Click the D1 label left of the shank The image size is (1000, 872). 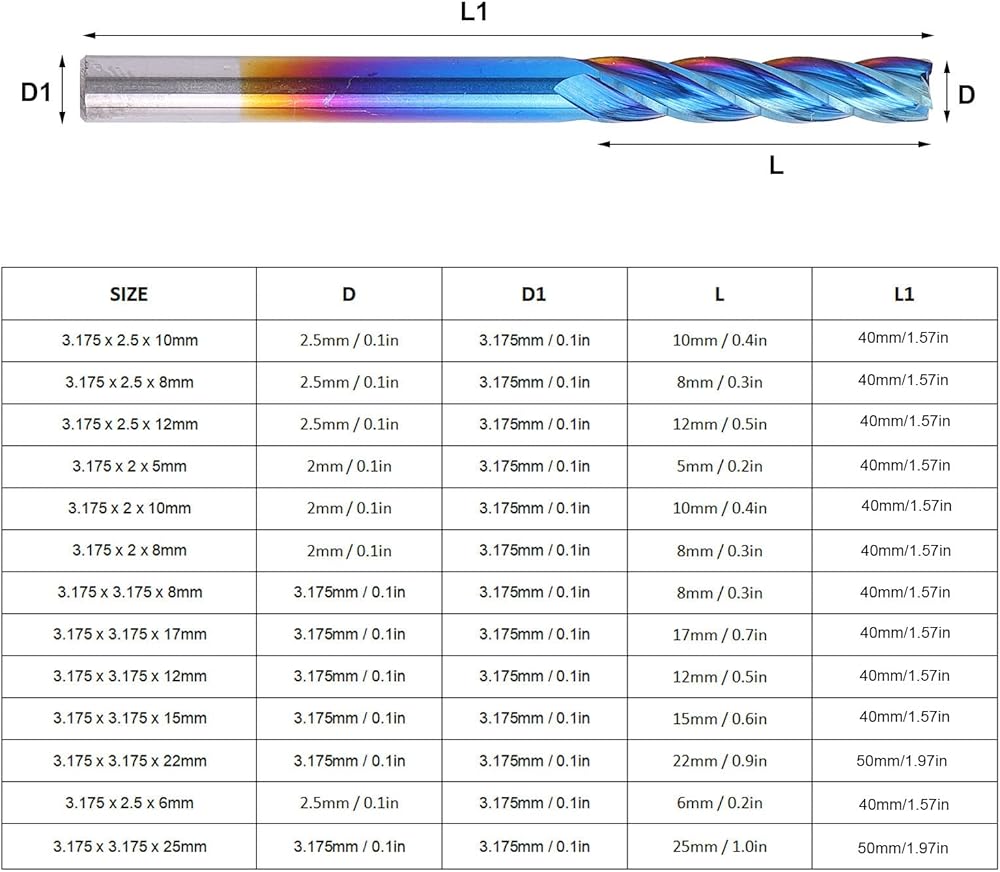tap(36, 92)
